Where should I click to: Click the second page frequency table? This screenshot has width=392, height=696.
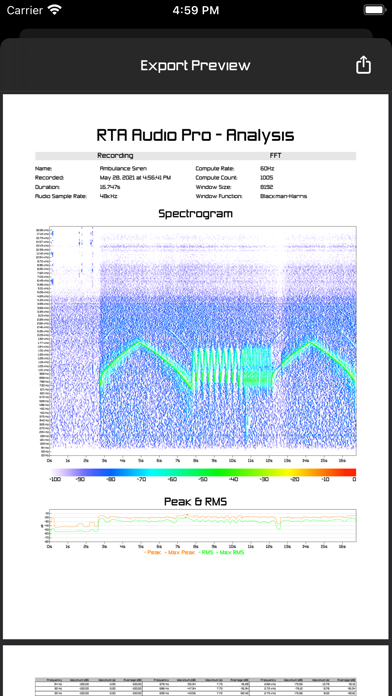coord(195,686)
